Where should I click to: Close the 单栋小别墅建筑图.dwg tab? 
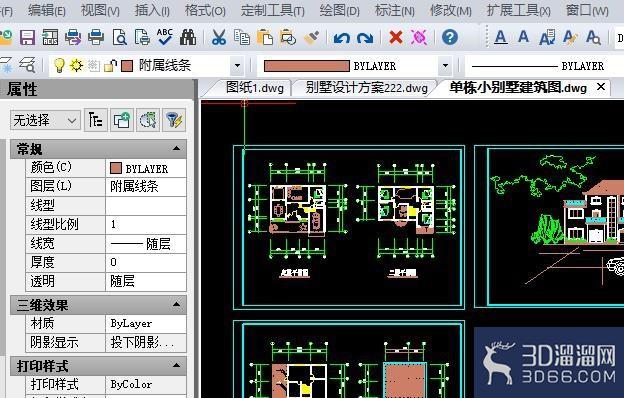point(601,86)
